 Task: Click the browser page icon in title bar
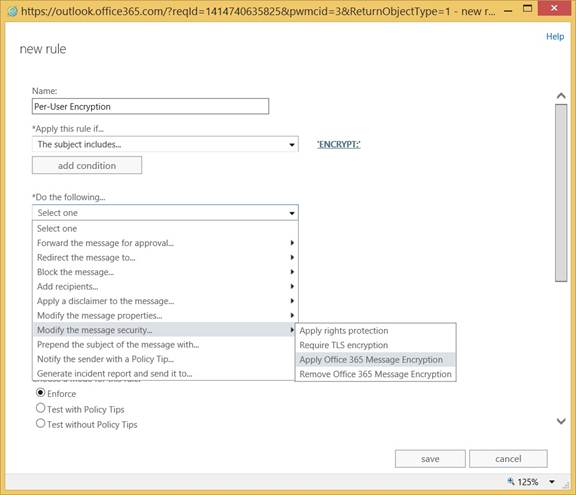pos(12,11)
